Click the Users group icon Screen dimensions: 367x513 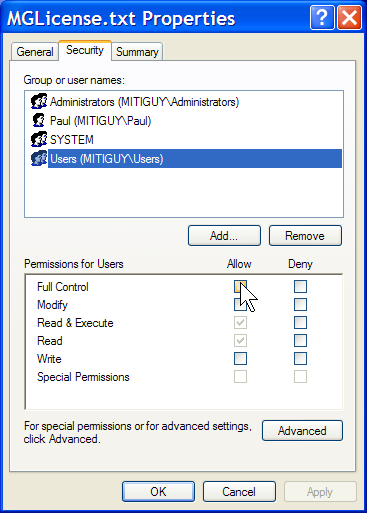click(39, 158)
